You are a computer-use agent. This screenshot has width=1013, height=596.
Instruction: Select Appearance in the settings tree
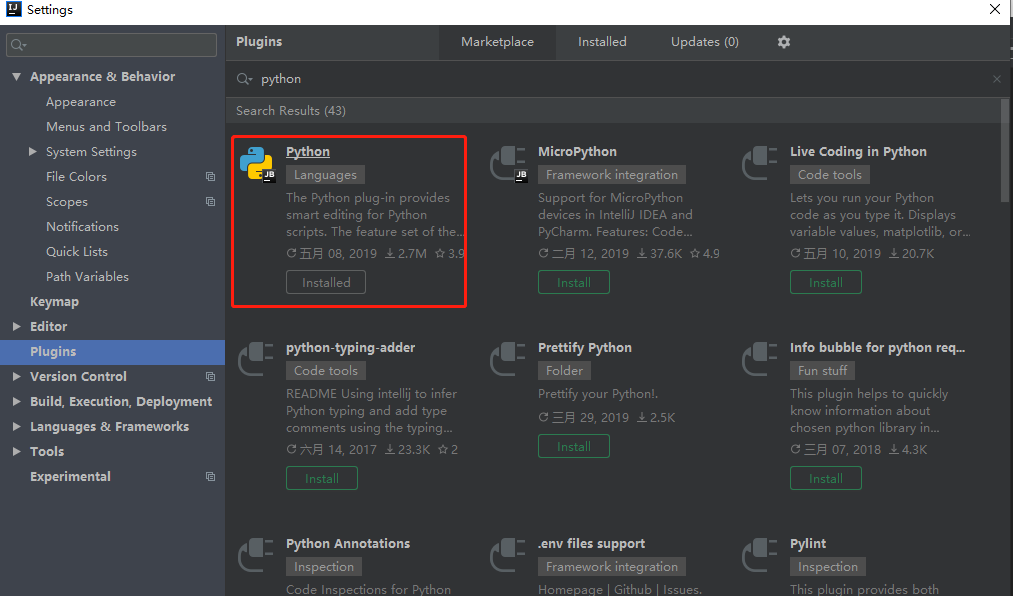coord(81,102)
